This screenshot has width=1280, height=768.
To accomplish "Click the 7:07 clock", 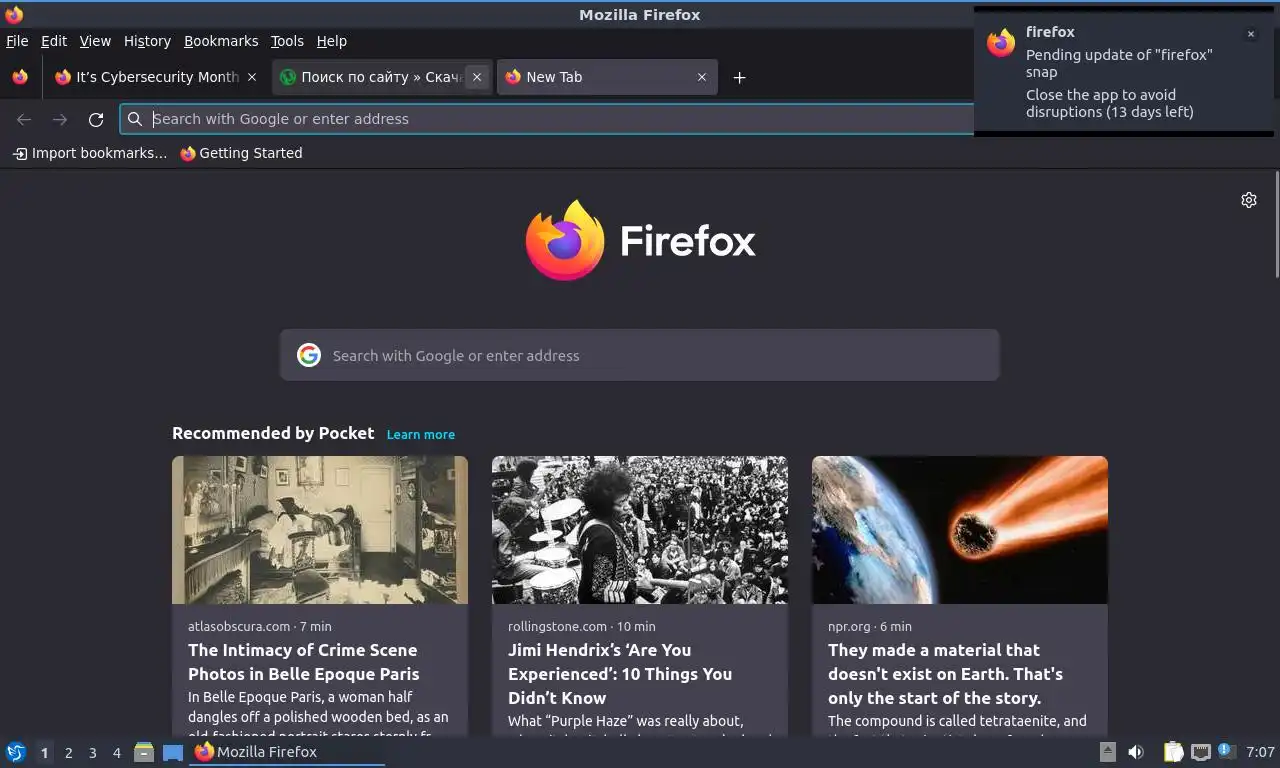I will tap(1260, 752).
